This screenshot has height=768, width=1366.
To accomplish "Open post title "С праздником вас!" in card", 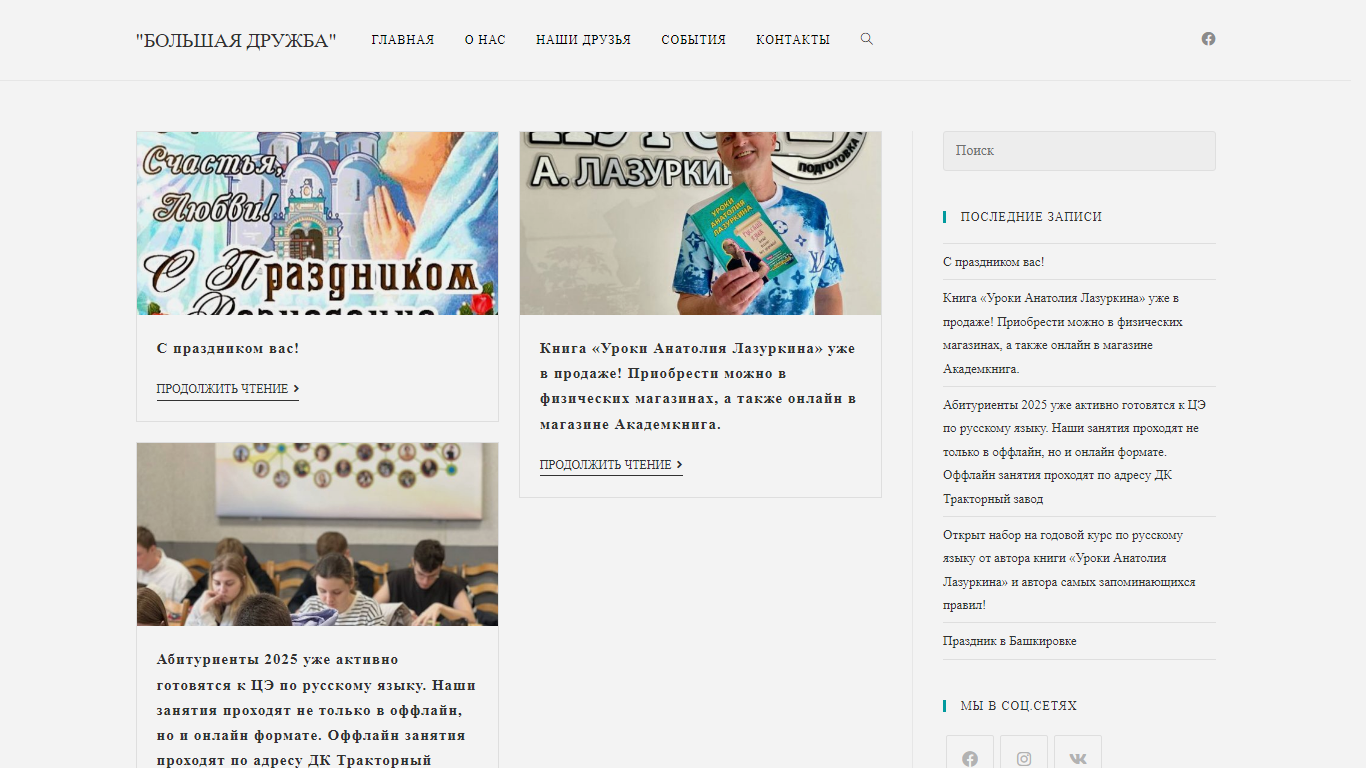I will [x=228, y=349].
